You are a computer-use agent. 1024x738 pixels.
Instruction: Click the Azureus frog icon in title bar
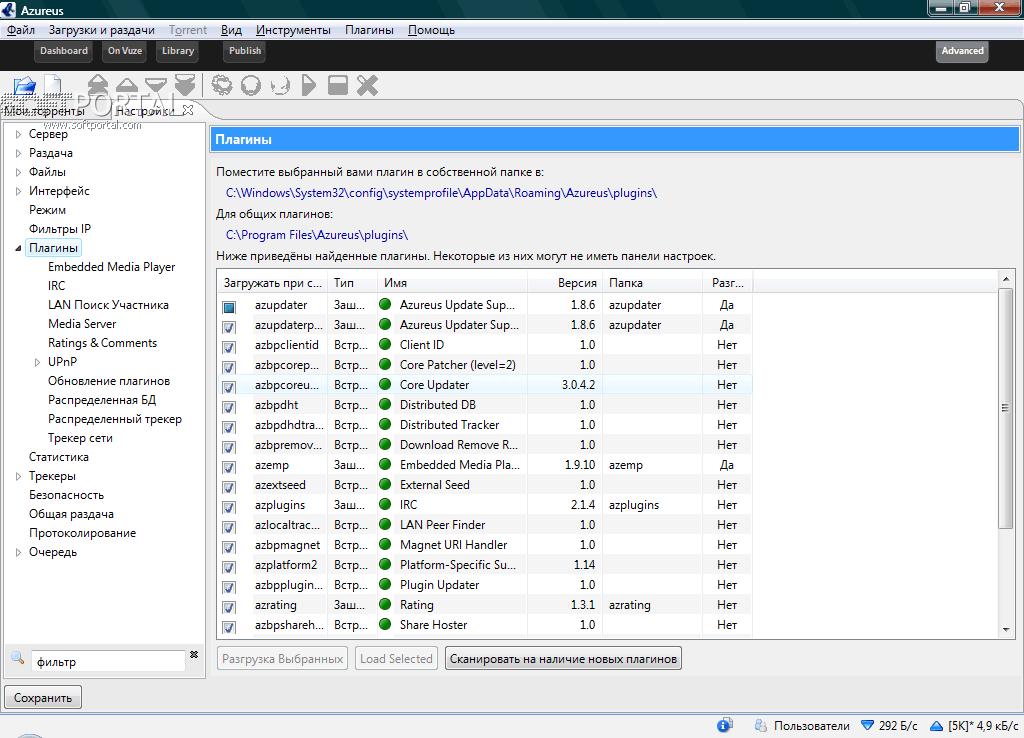(x=8, y=9)
